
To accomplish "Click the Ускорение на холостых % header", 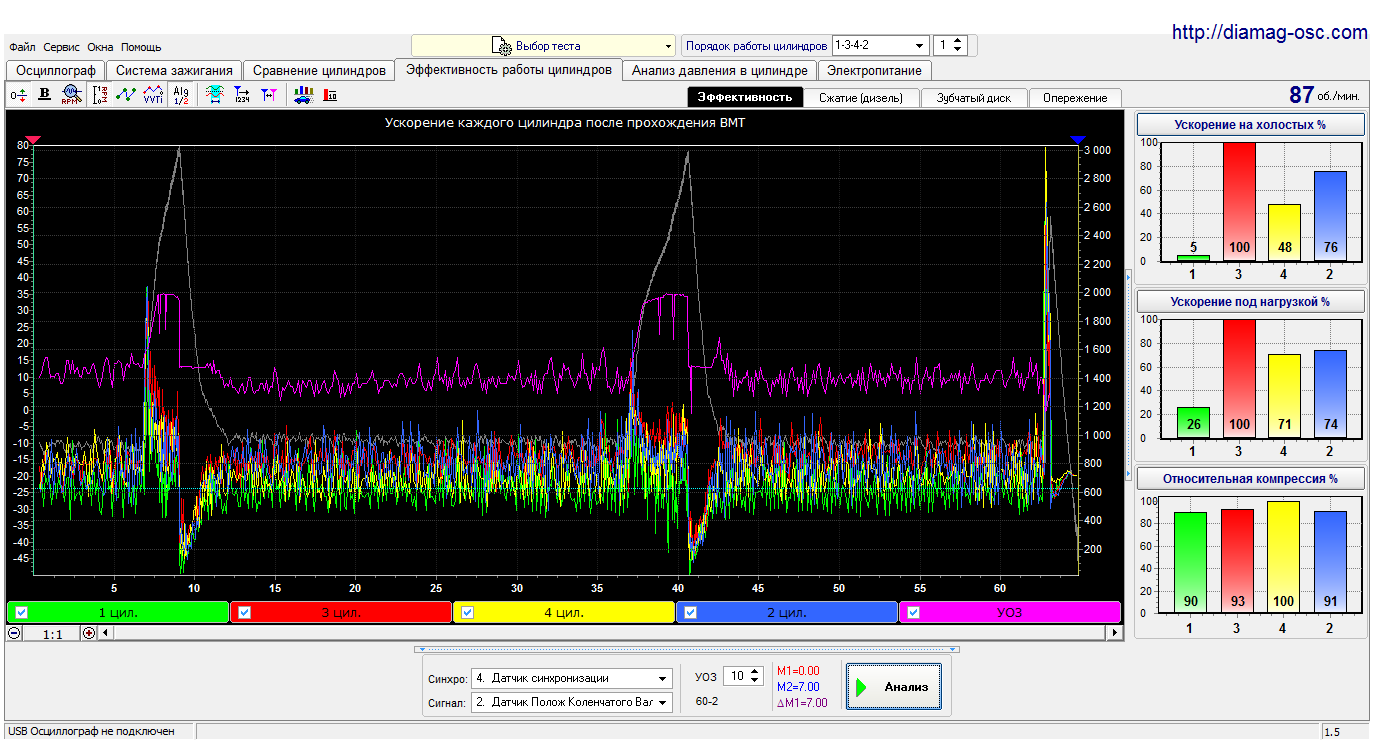I will 1251,125.
